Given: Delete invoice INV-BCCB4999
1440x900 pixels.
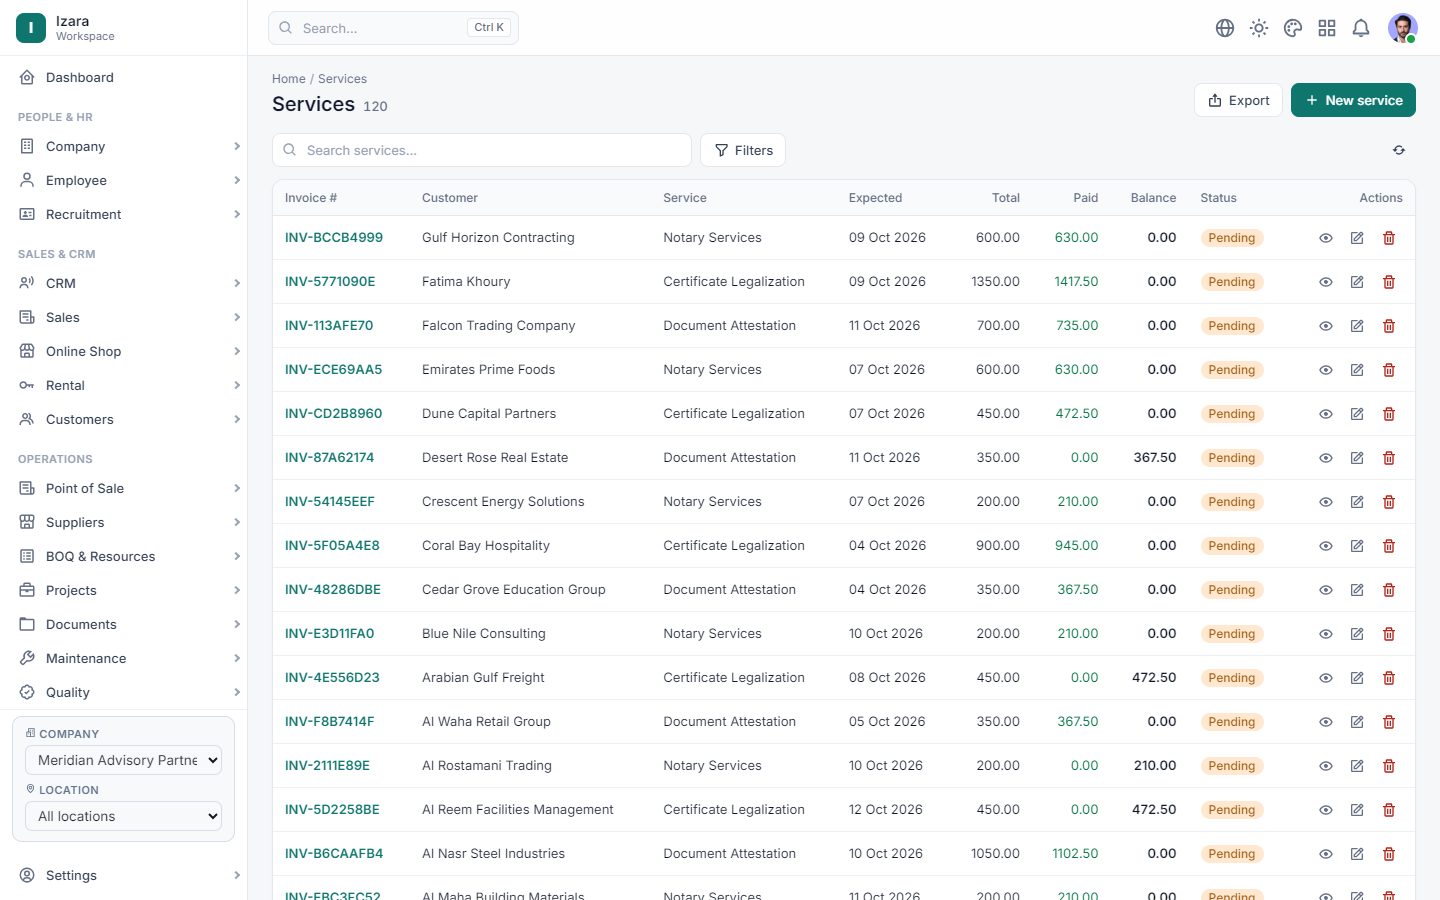Looking at the screenshot, I should pyautogui.click(x=1389, y=238).
